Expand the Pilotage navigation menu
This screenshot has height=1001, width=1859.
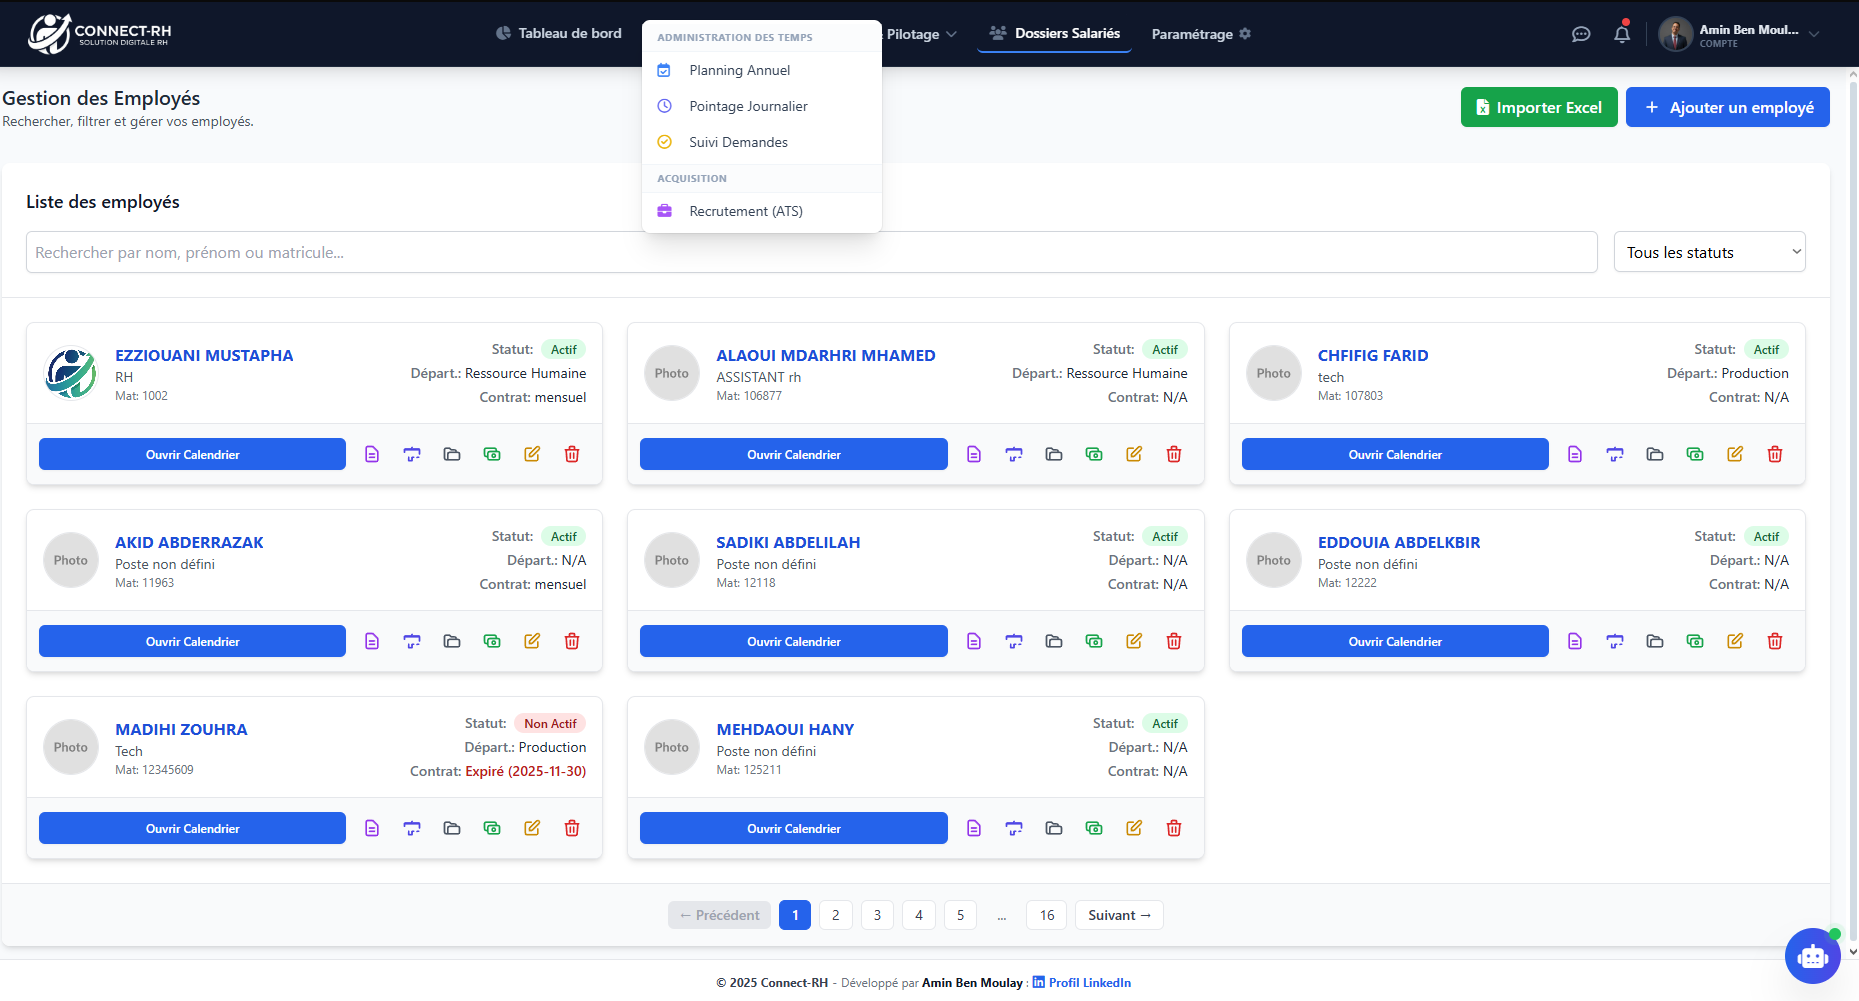921,34
